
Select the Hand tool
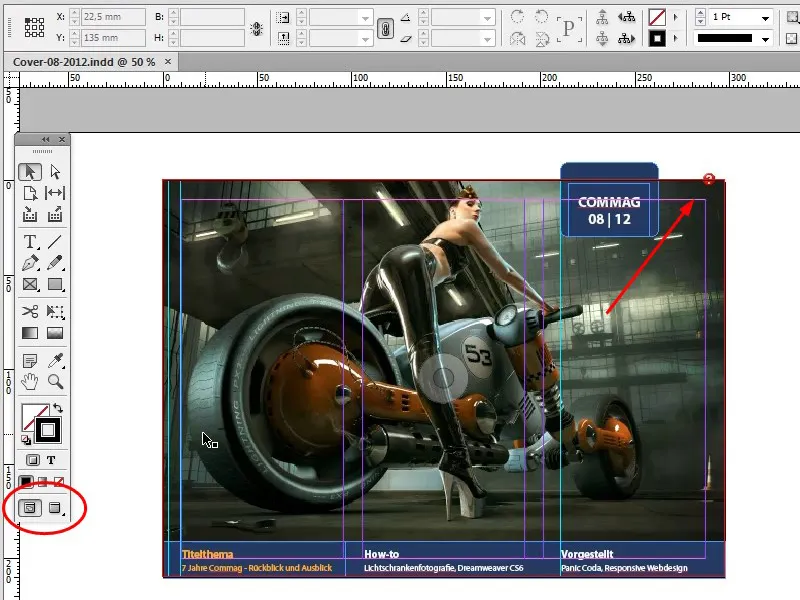pyautogui.click(x=30, y=381)
